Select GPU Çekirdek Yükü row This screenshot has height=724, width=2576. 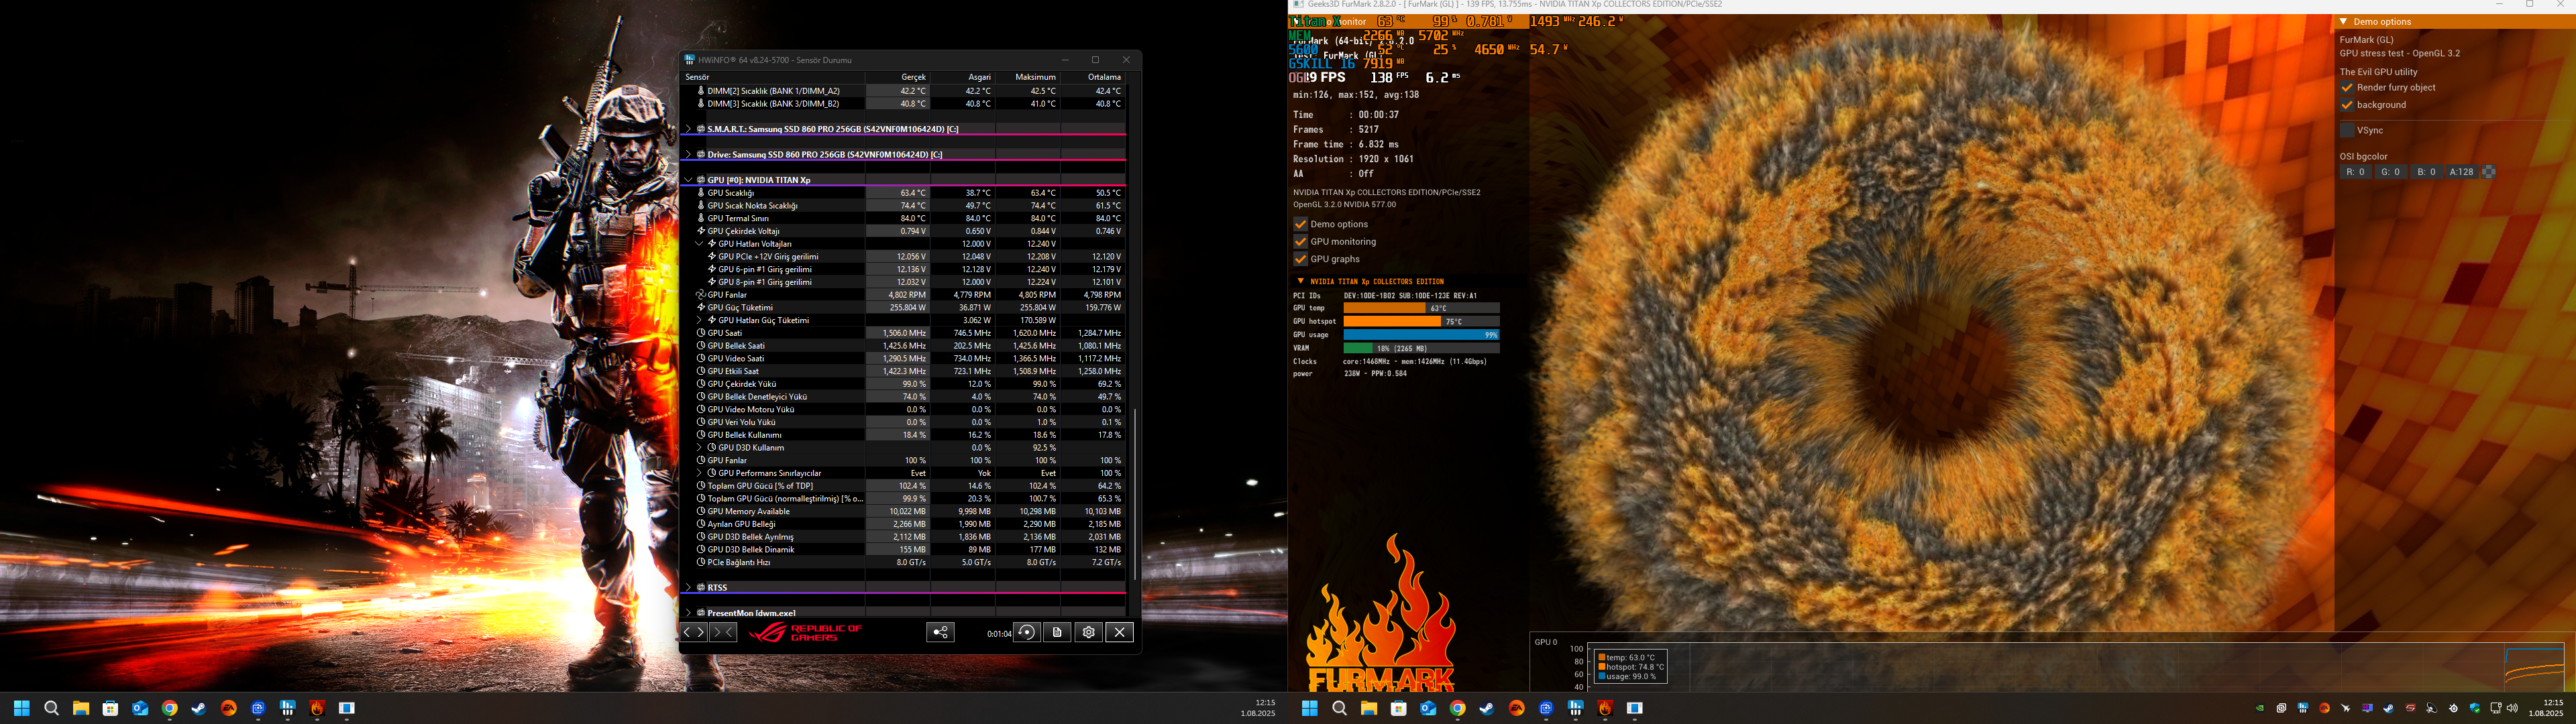pos(904,384)
